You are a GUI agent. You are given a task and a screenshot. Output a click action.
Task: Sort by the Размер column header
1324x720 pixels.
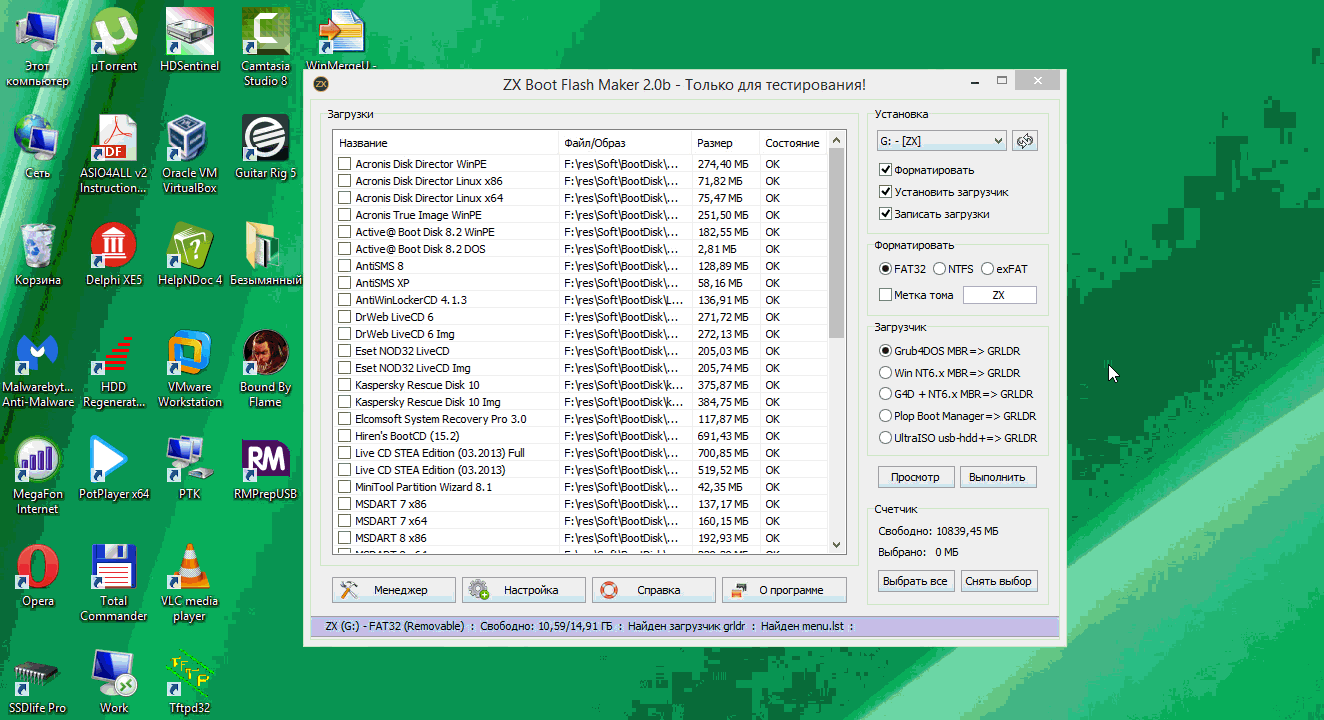(x=725, y=143)
